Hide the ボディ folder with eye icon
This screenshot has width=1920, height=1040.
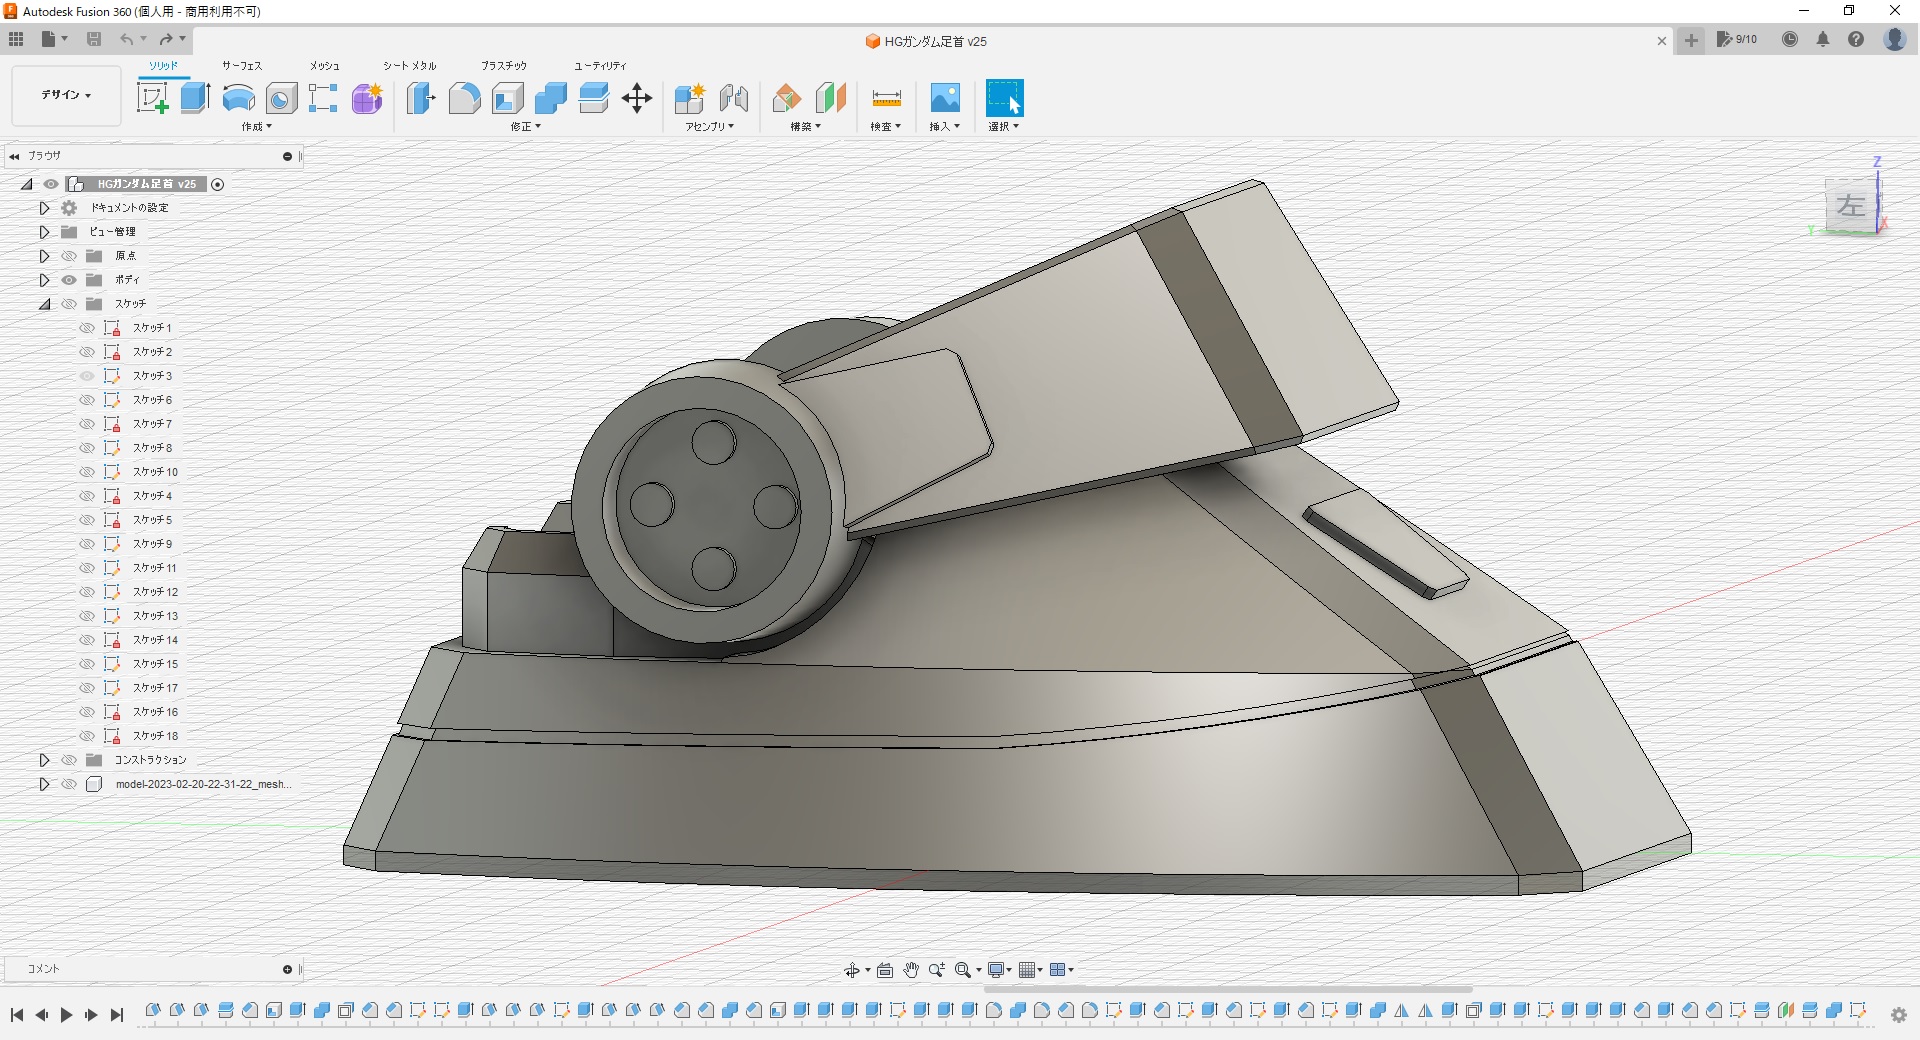(69, 280)
